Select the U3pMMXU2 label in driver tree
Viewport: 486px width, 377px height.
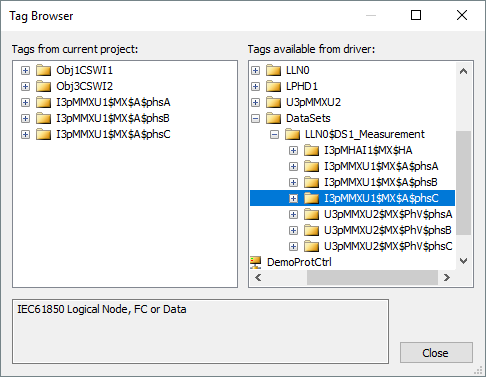[x=313, y=103]
